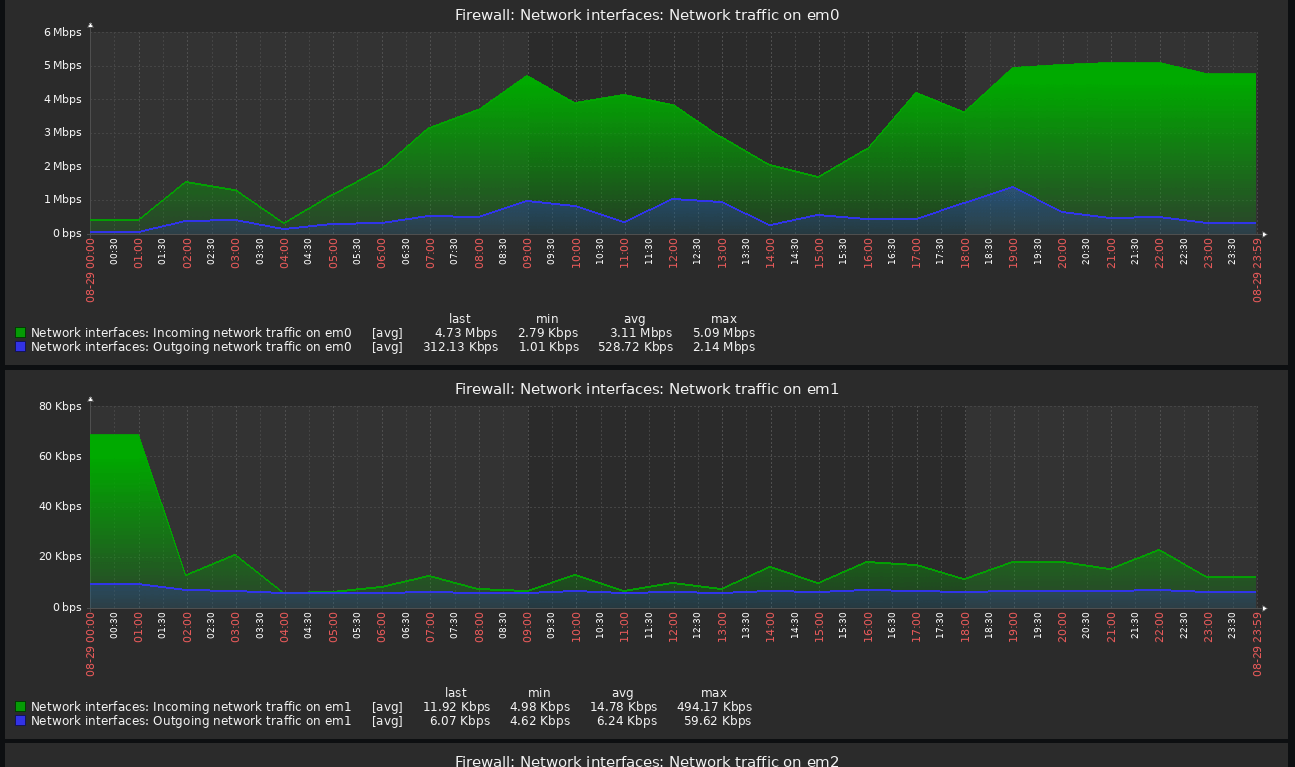Click Incoming network traffic on em0 legend label
1295x767 pixels.
[191, 333]
